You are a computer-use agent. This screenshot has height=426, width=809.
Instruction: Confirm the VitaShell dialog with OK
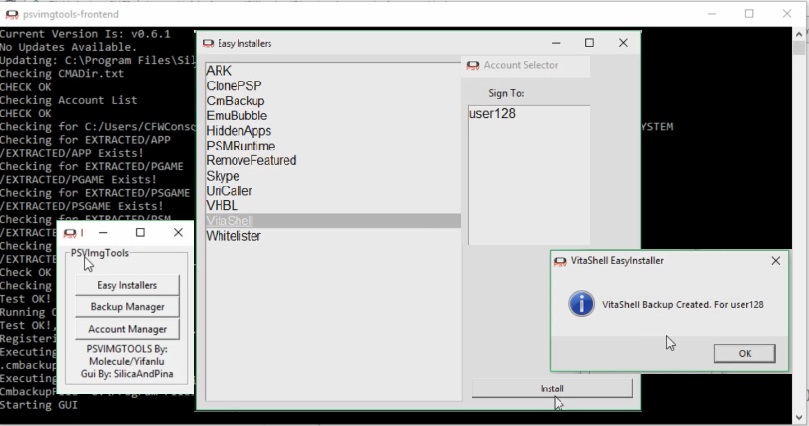(x=745, y=353)
